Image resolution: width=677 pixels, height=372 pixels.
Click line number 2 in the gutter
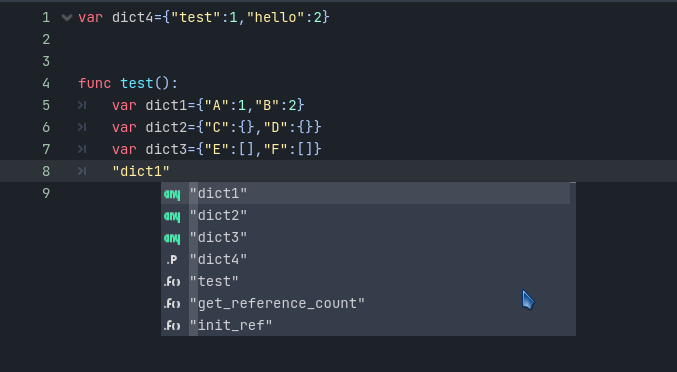click(46, 40)
